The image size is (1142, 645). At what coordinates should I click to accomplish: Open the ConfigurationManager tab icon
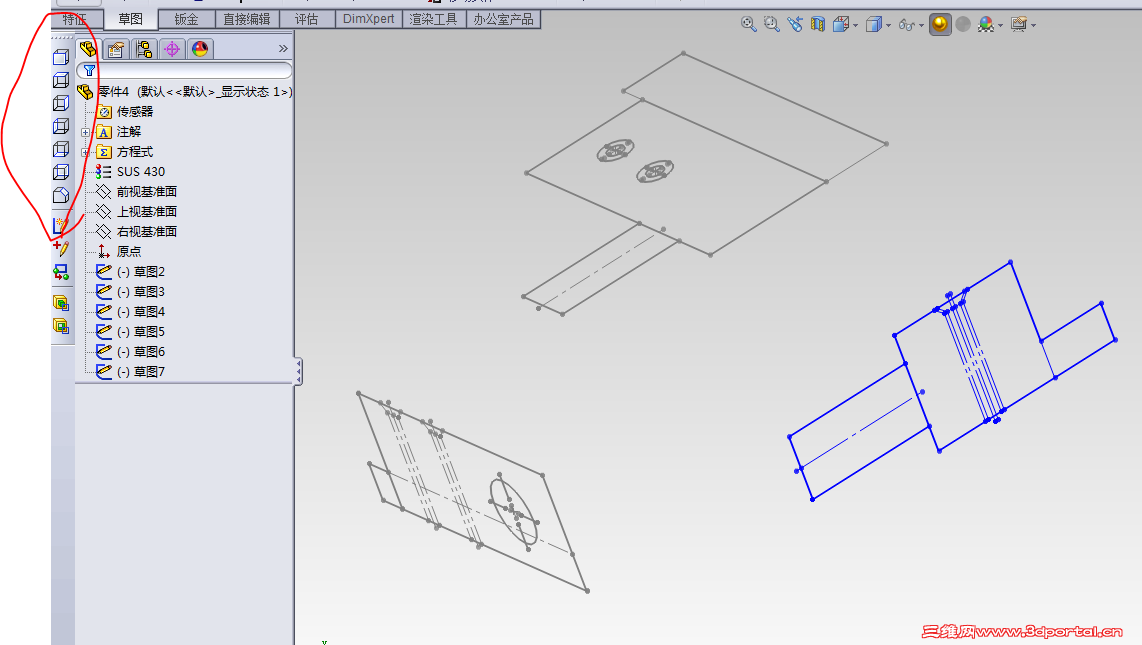coord(144,49)
